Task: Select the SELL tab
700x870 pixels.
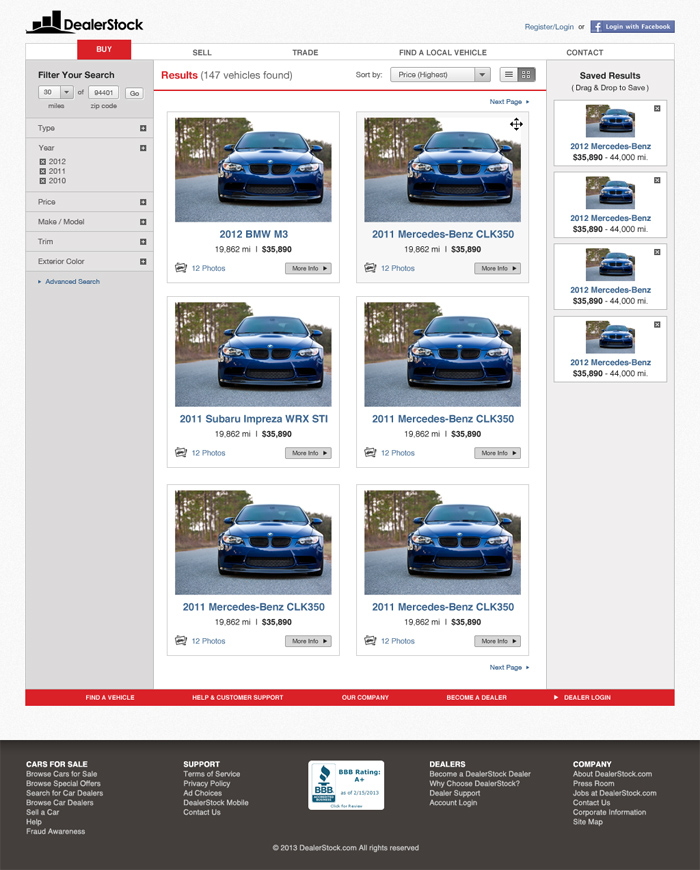Action: tap(202, 53)
